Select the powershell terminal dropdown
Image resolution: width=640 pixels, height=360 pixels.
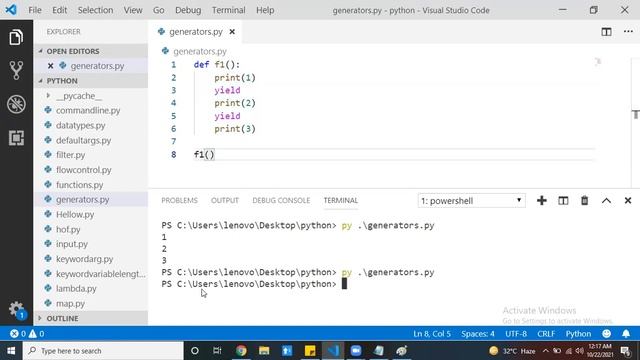471,201
